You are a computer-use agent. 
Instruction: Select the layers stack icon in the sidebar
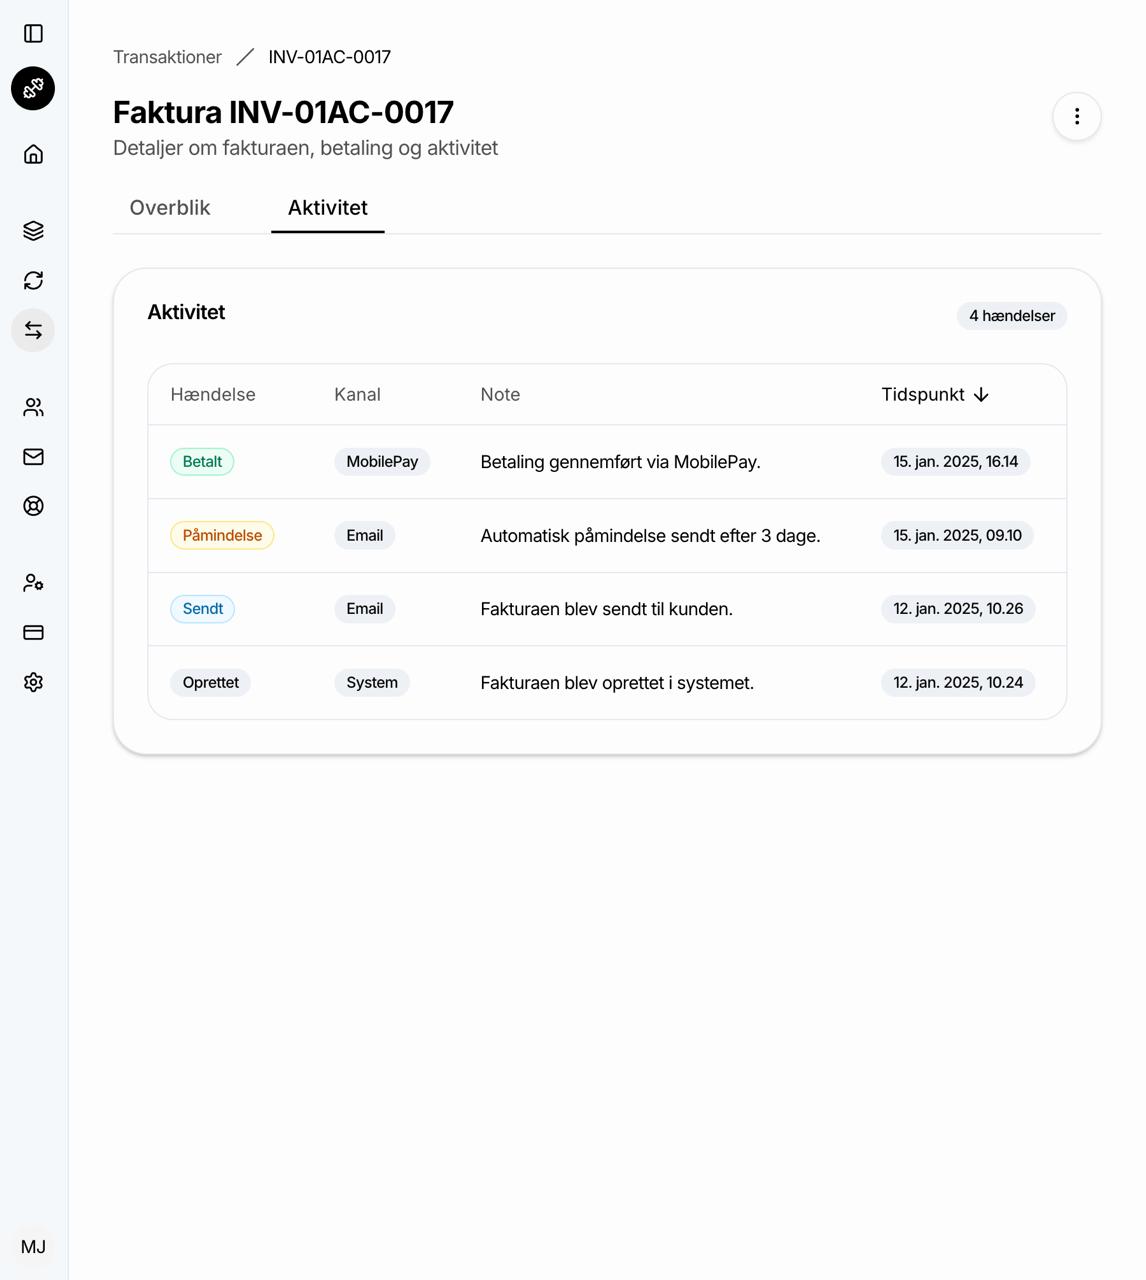coord(34,230)
